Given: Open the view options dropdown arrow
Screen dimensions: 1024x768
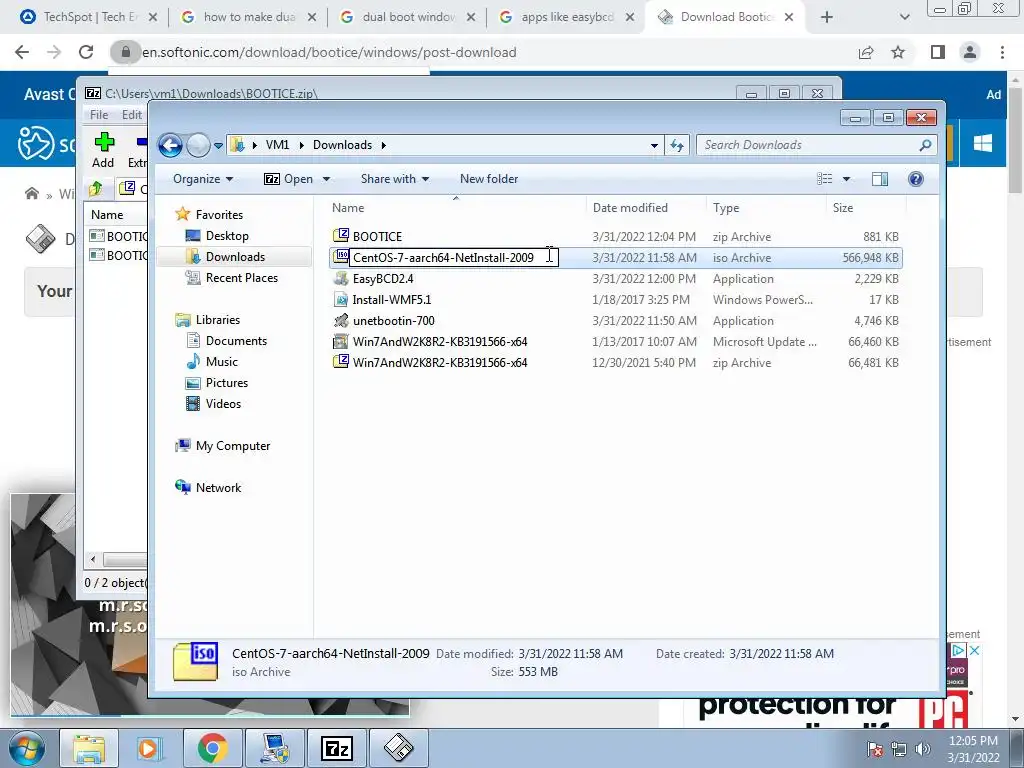Looking at the screenshot, I should point(846,179).
